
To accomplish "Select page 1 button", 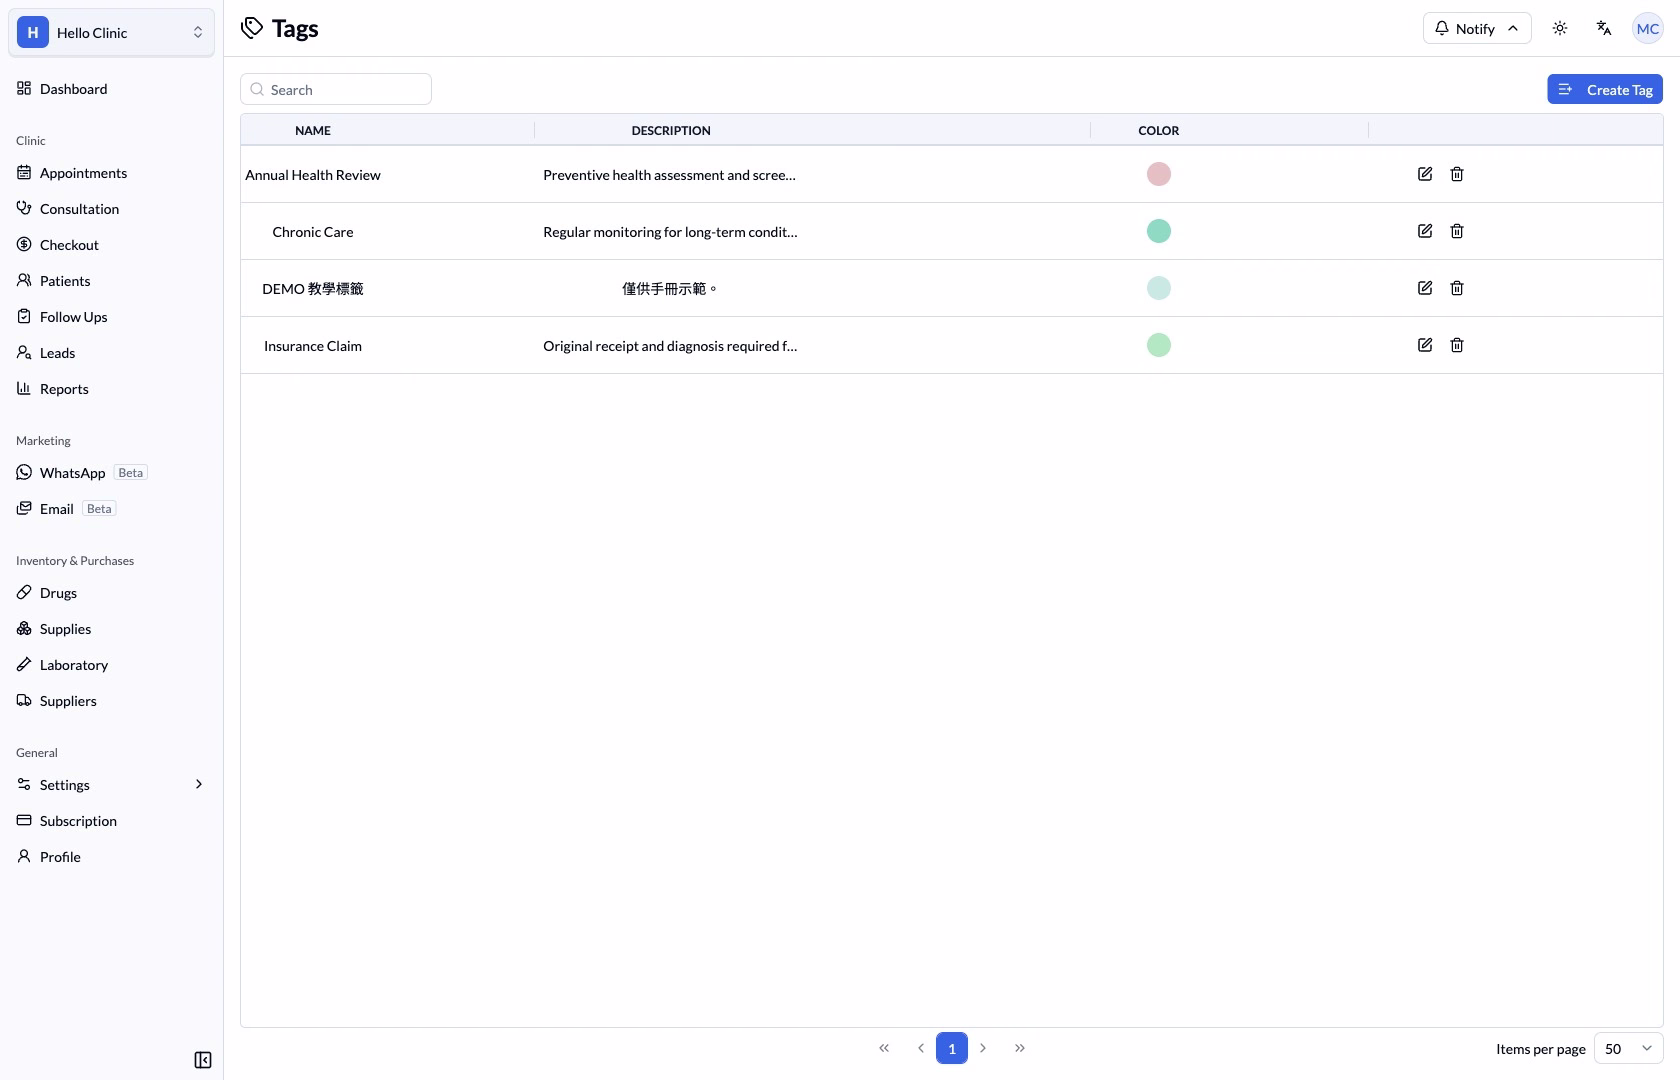I will click(952, 1048).
